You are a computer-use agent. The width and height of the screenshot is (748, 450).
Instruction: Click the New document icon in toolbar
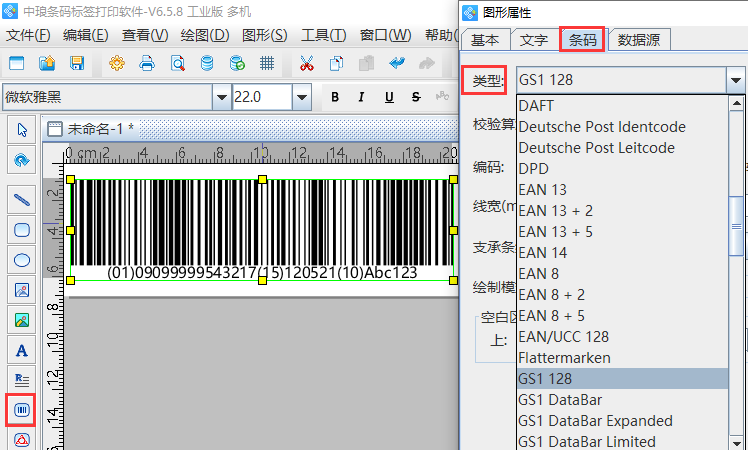pos(17,63)
